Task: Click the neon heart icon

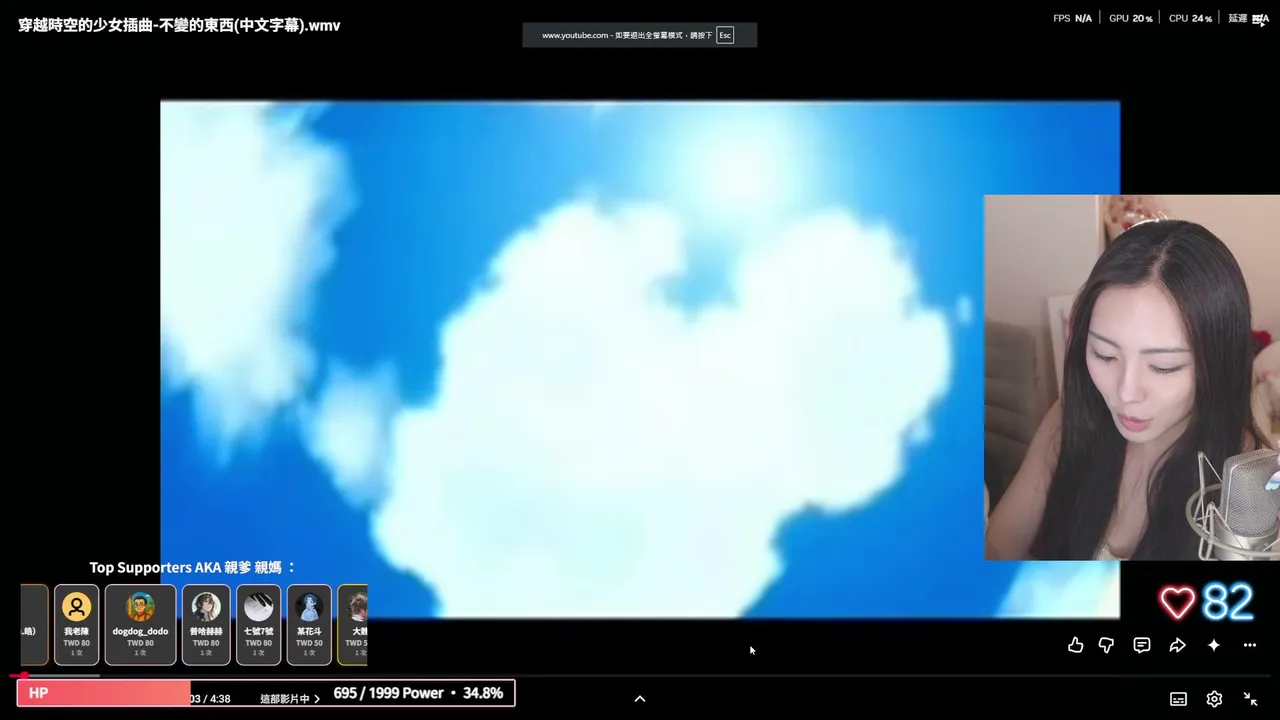Action: coord(1177,602)
